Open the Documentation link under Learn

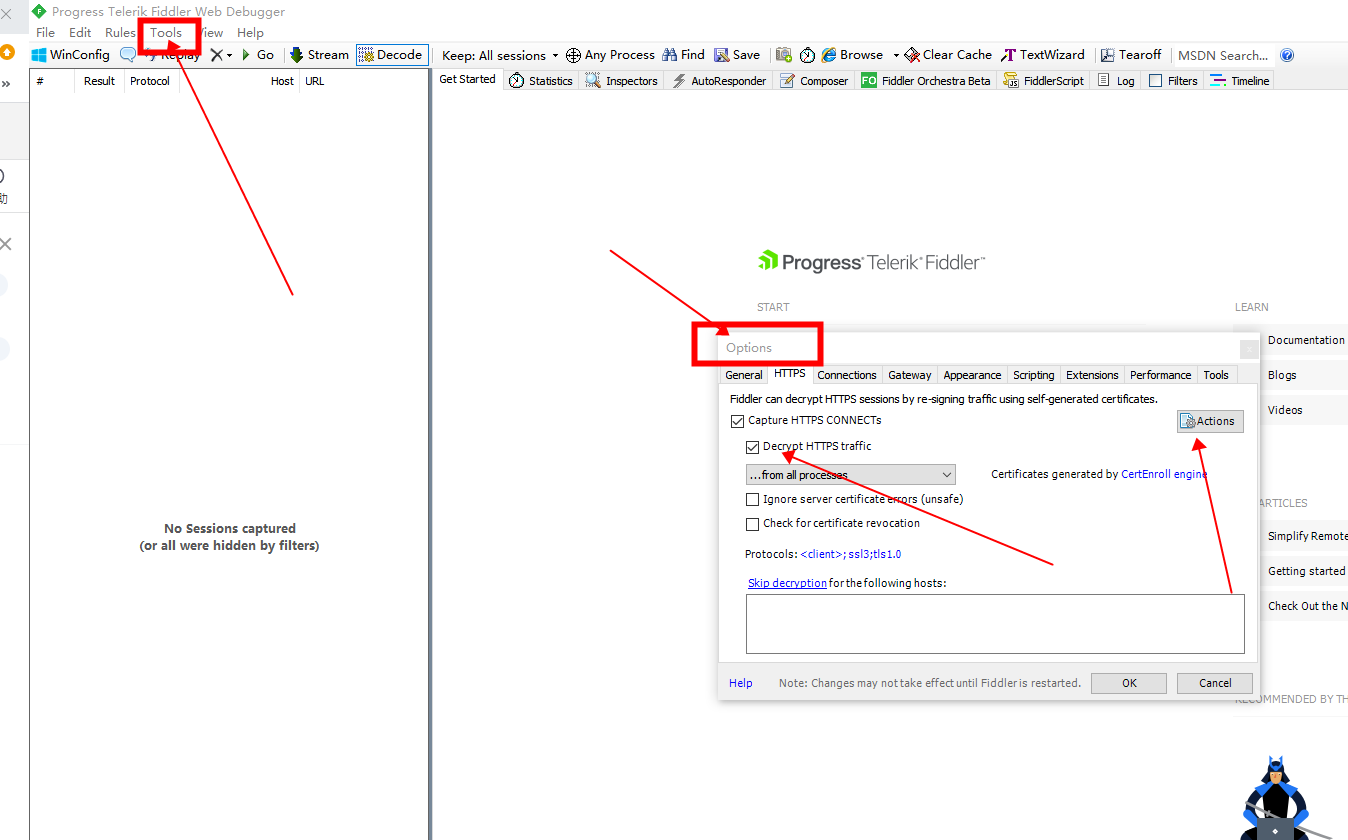(x=1306, y=340)
